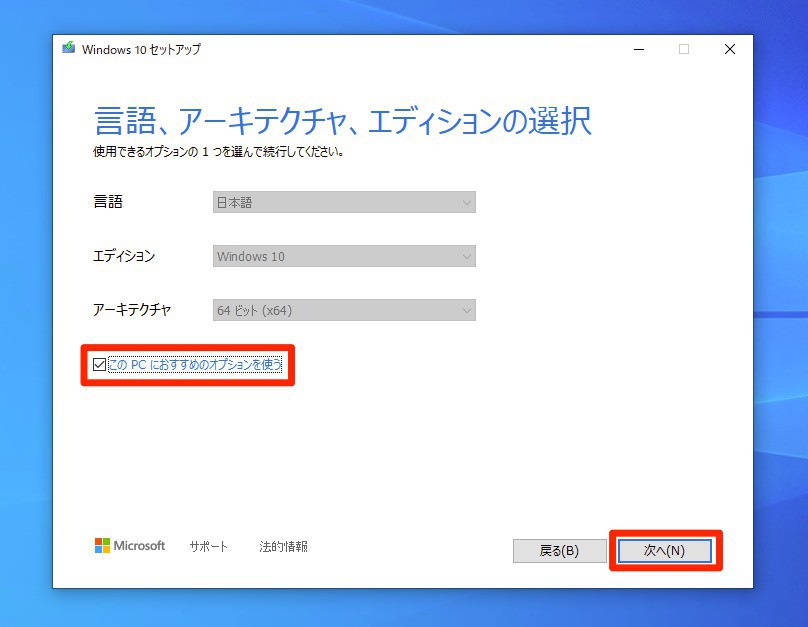The image size is (808, 627).
Task: Minimize the Windows 10 setup window
Action: (x=639, y=49)
